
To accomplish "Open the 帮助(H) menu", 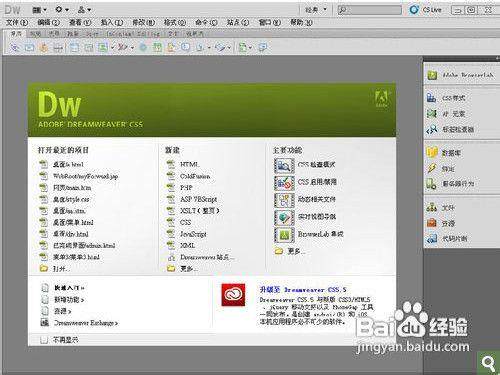I will [301, 22].
